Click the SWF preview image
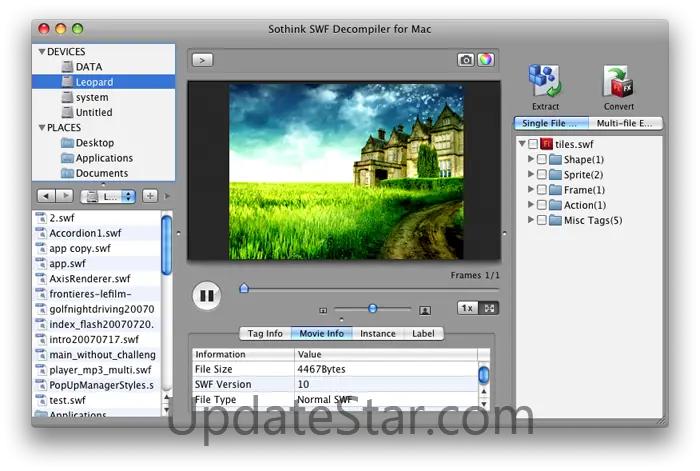700x471 pixels. (x=346, y=171)
